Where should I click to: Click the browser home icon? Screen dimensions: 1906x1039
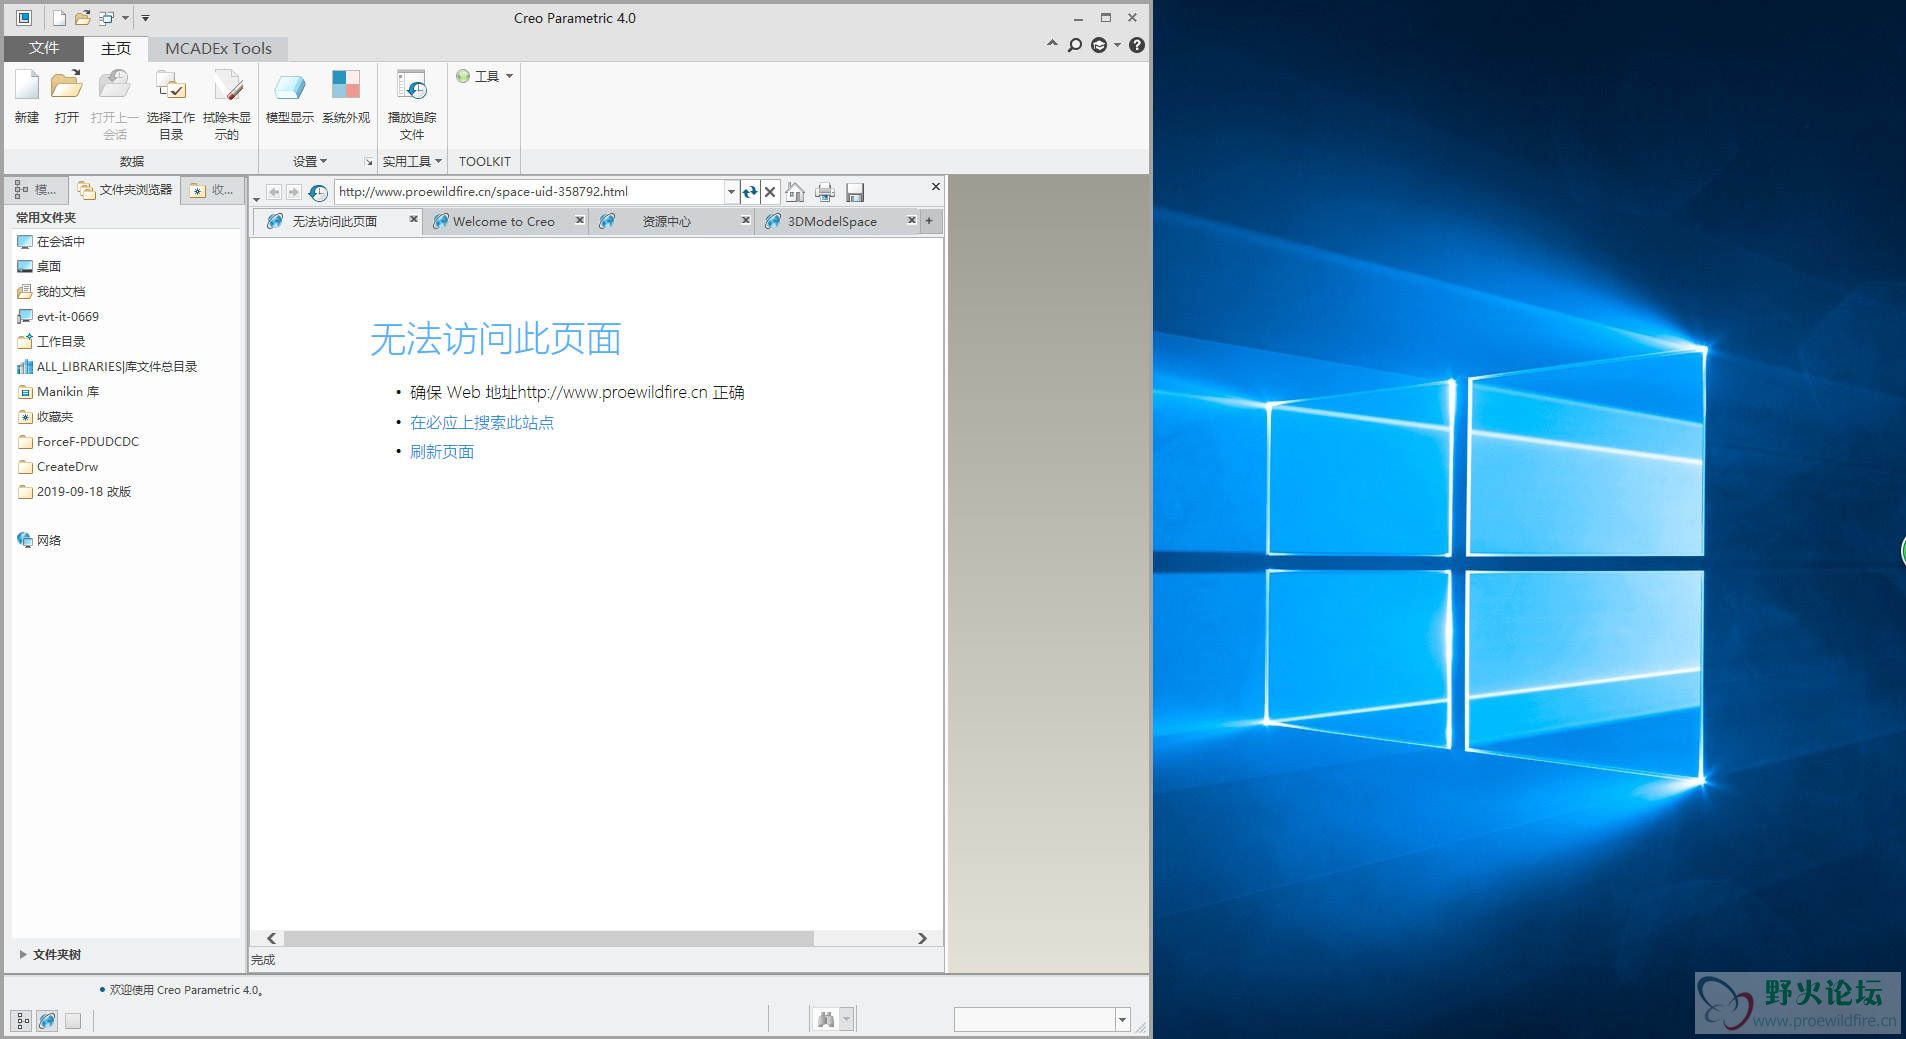coord(795,192)
